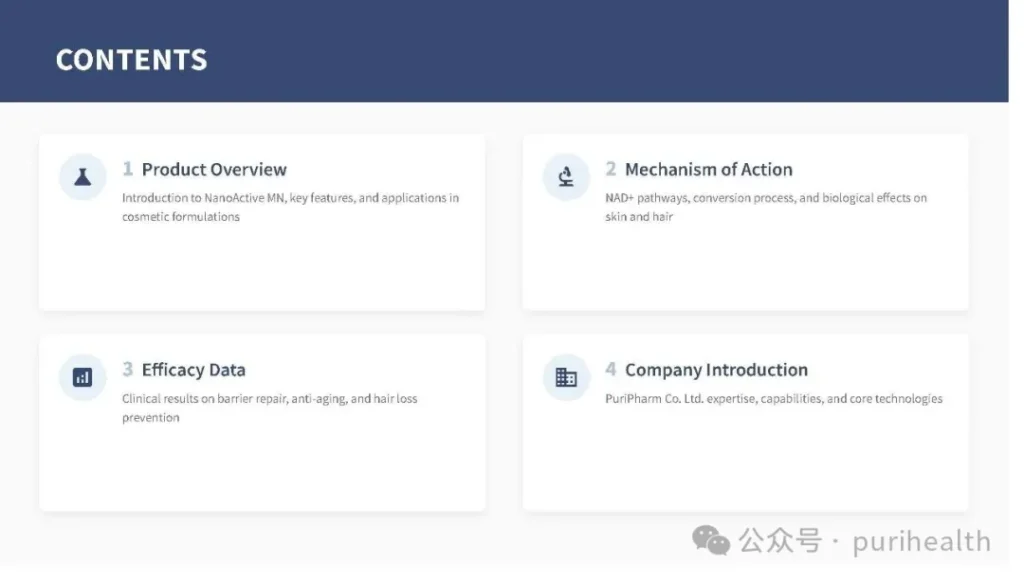Image resolution: width=1024 pixels, height=582 pixels.
Task: Select the Efficacy Data heading
Action: [193, 370]
